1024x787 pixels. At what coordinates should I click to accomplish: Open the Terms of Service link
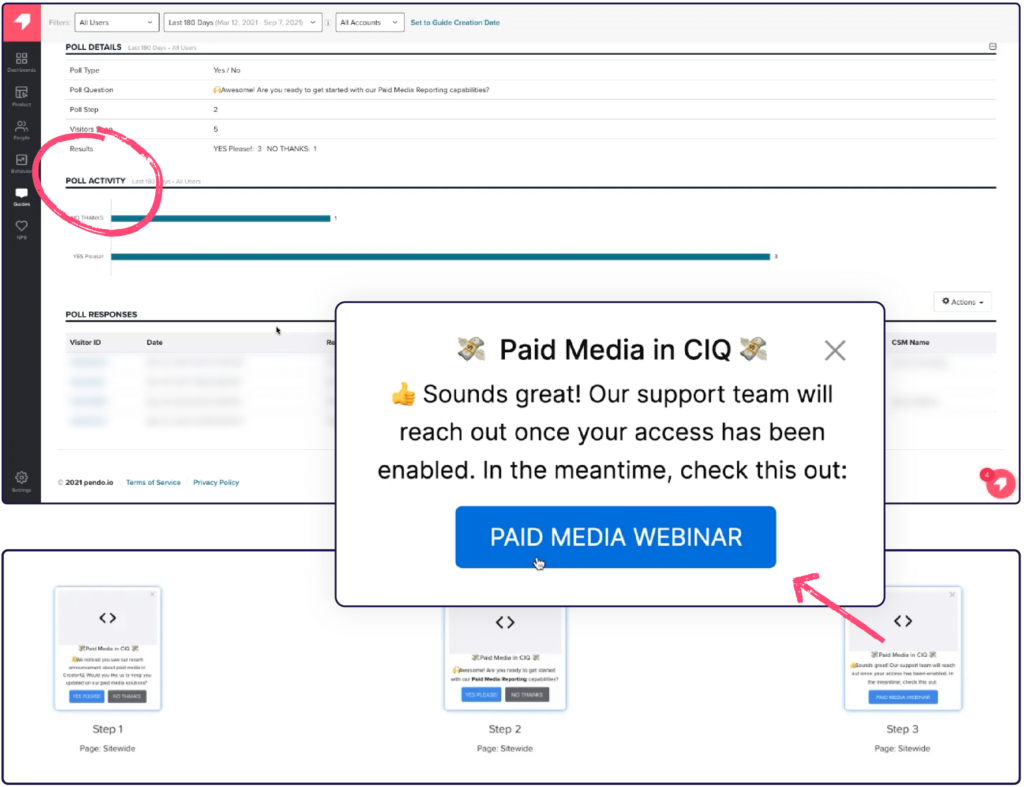pyautogui.click(x=153, y=482)
